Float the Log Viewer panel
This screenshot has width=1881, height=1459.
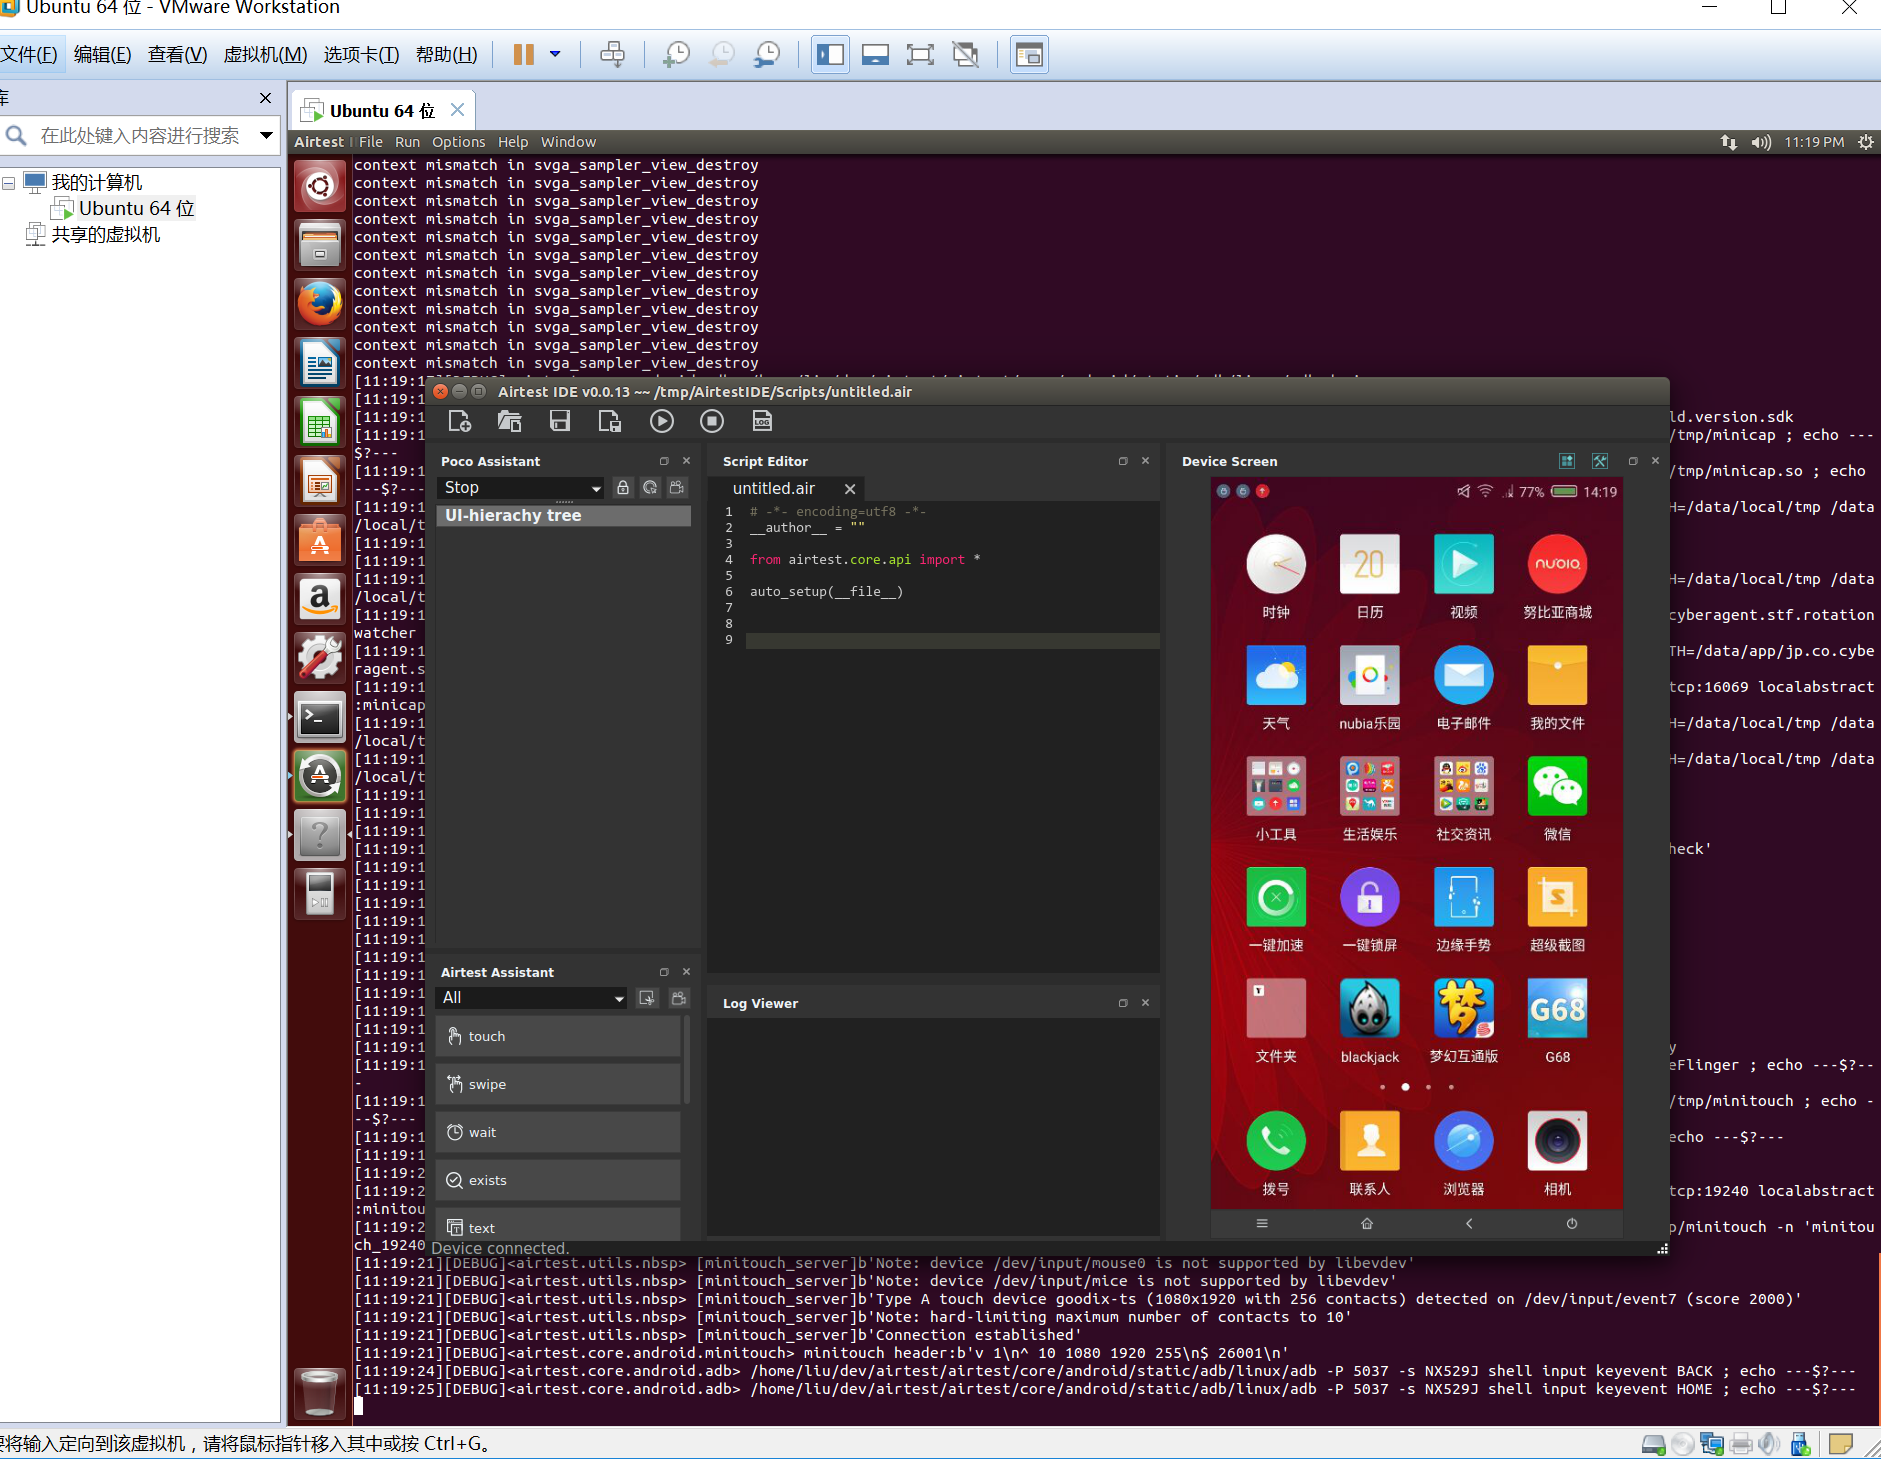pos(1123,1003)
